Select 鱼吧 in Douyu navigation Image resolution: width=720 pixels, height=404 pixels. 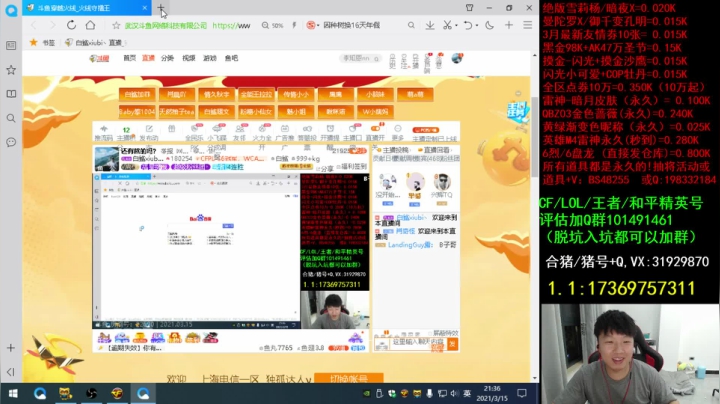point(231,58)
